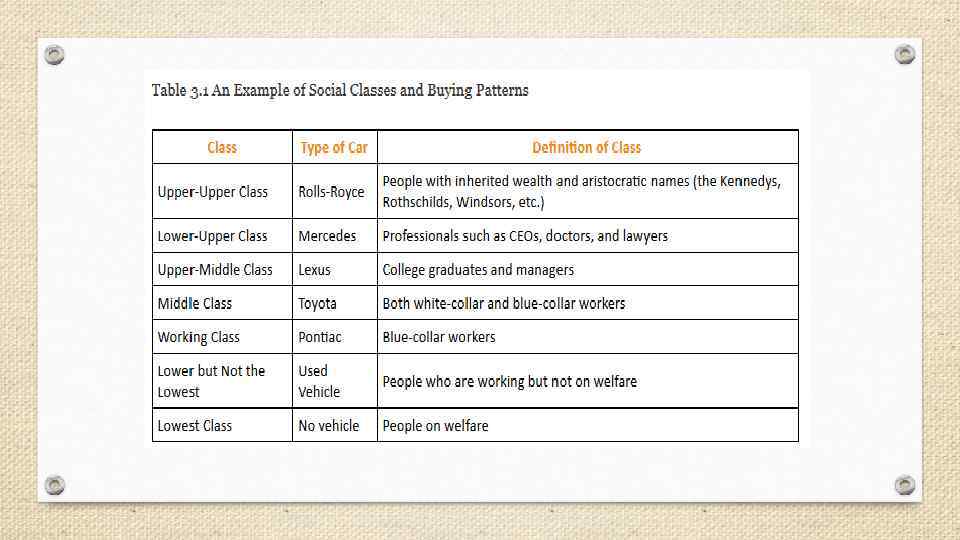Click the top-left corner rivet icon
Viewport: 960px width, 540px height.
[x=55, y=54]
